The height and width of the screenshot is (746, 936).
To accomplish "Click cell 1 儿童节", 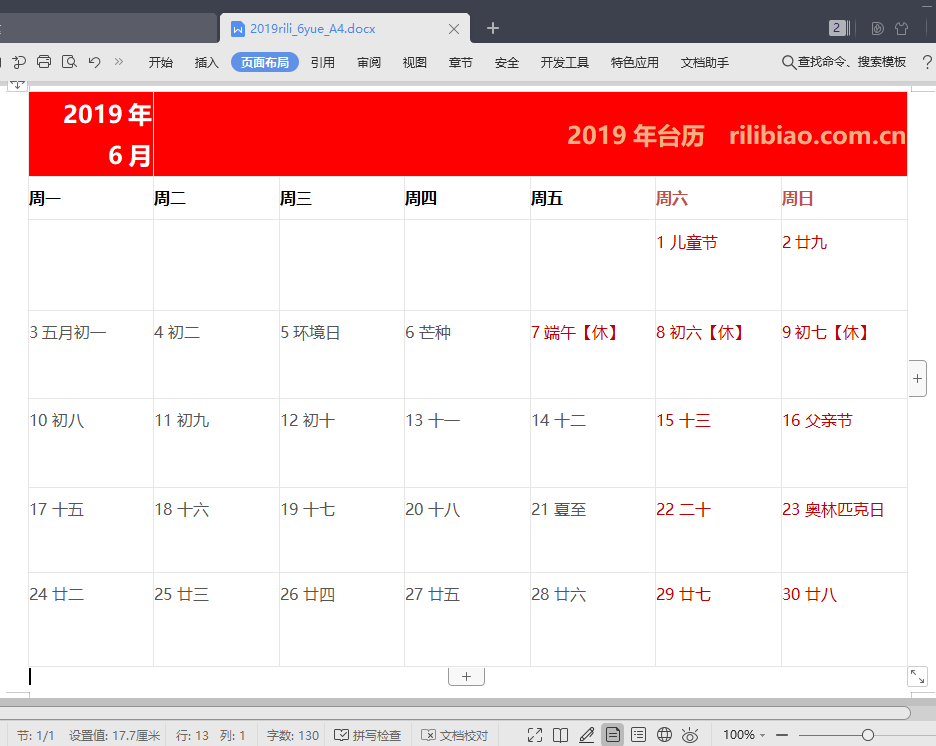I will click(718, 265).
